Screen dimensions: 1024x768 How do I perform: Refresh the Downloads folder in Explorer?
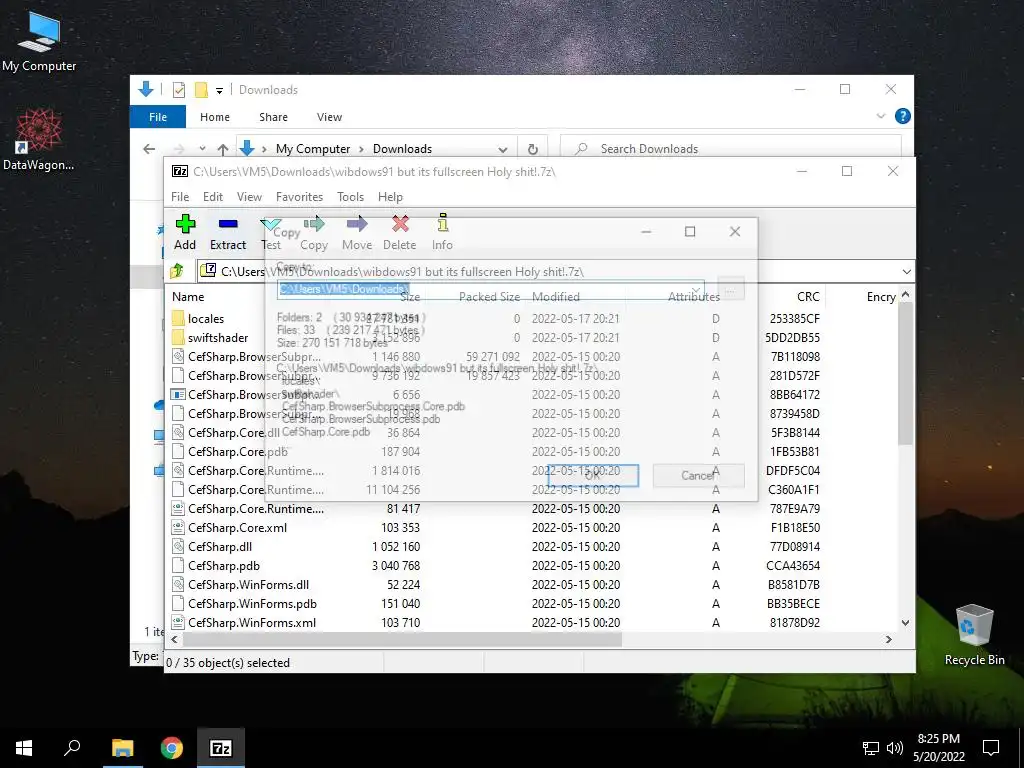click(533, 149)
